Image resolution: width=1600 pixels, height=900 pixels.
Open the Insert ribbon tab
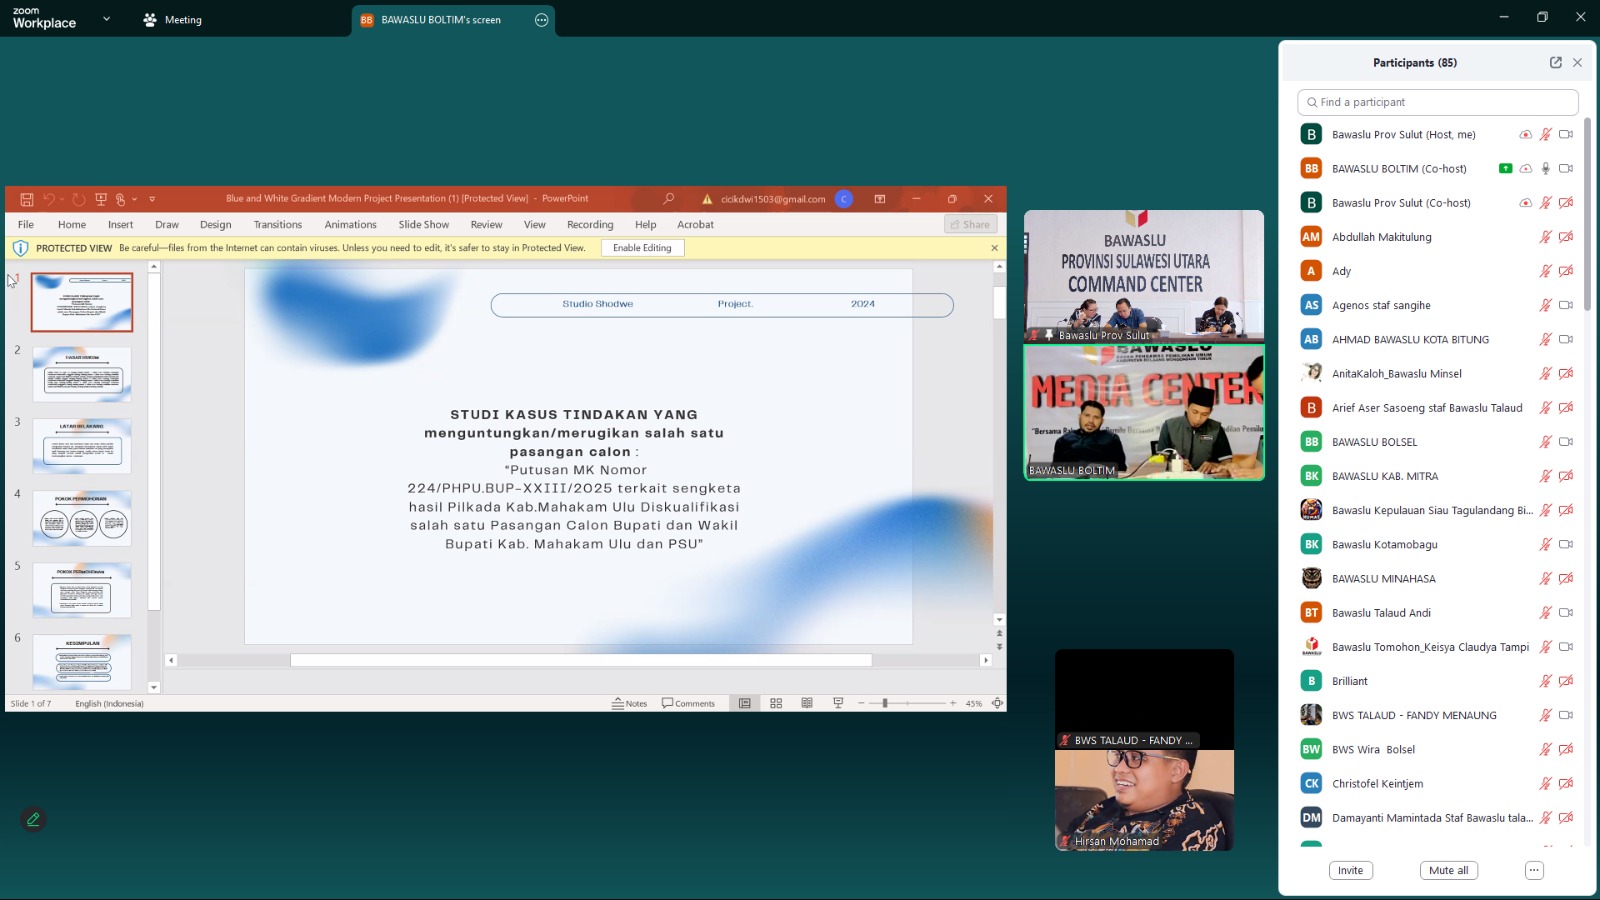click(120, 225)
